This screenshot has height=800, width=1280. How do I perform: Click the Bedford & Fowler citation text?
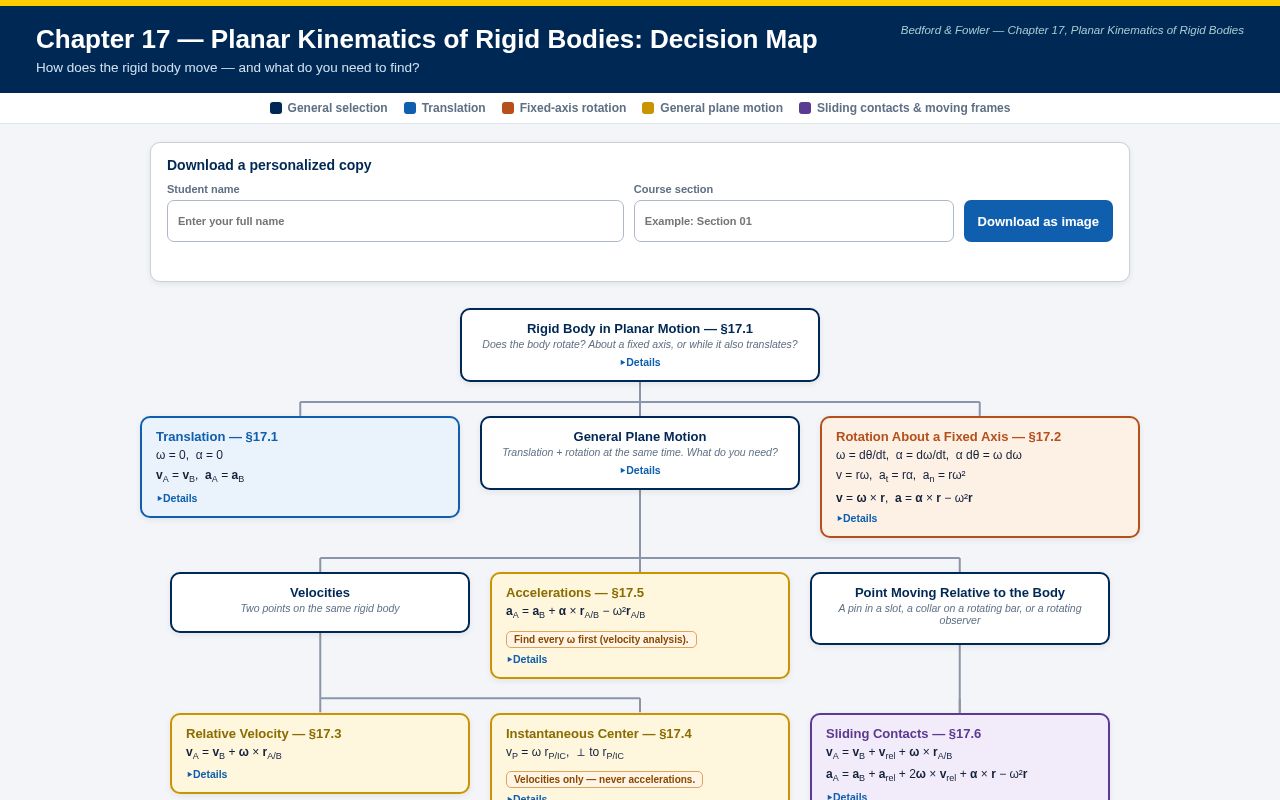coord(1072,30)
